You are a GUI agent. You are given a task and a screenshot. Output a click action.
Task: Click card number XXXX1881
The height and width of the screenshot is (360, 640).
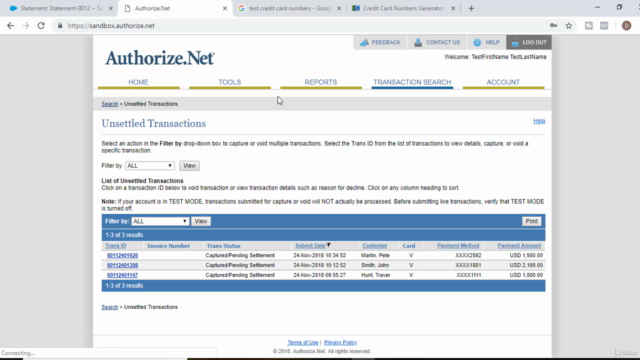tap(468, 265)
